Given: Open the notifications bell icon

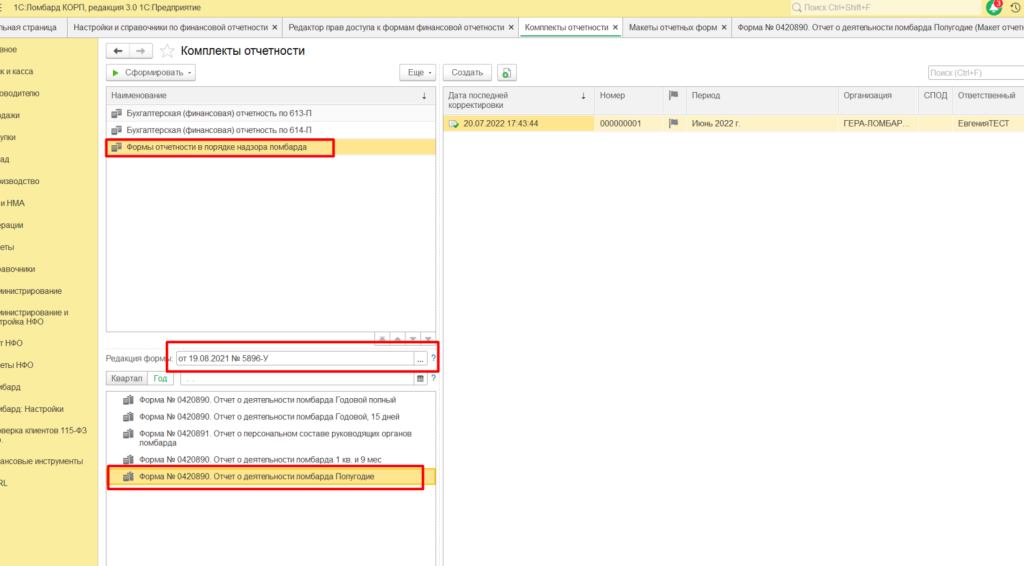Looking at the screenshot, I should pos(992,7).
